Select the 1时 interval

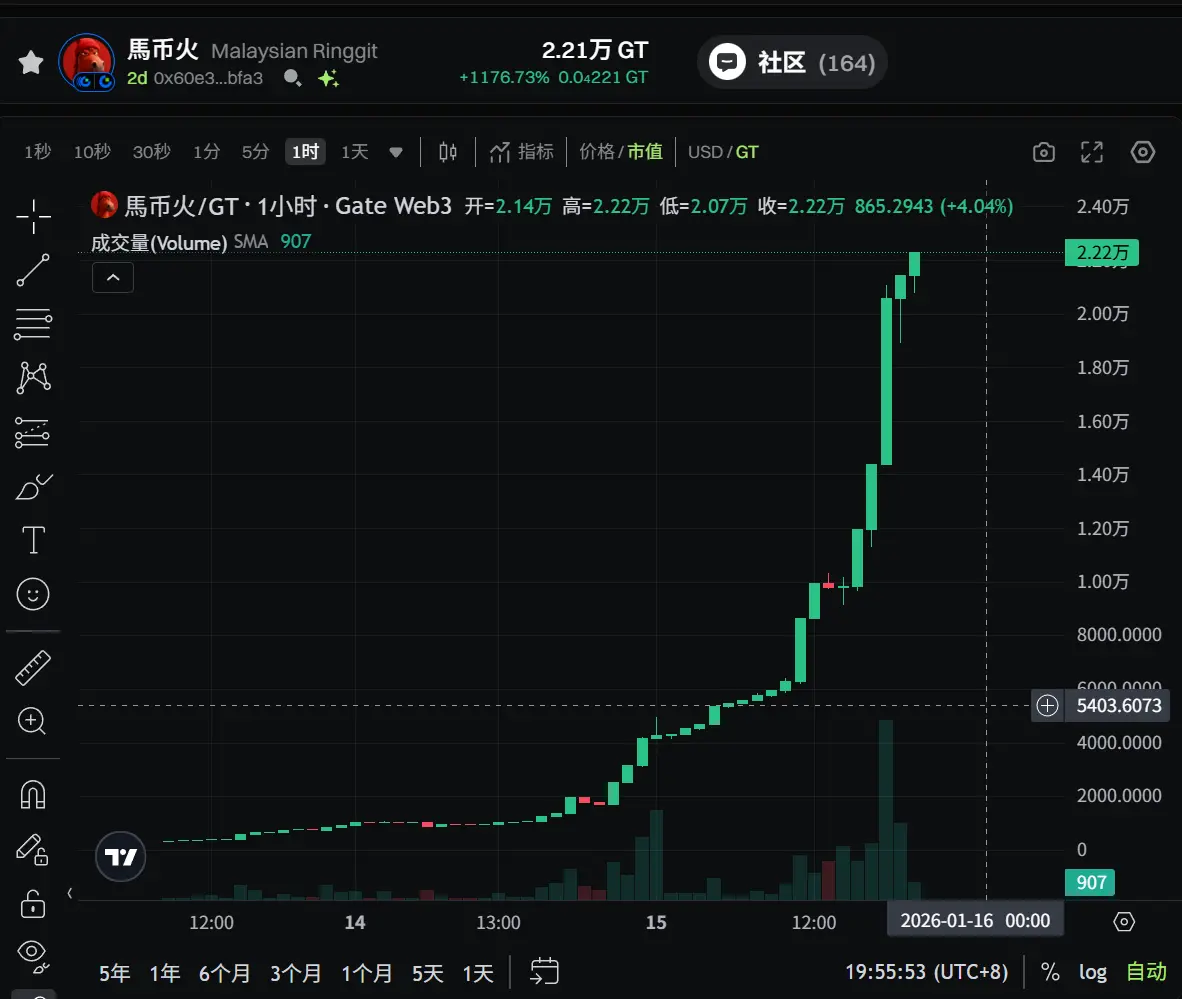[305, 152]
